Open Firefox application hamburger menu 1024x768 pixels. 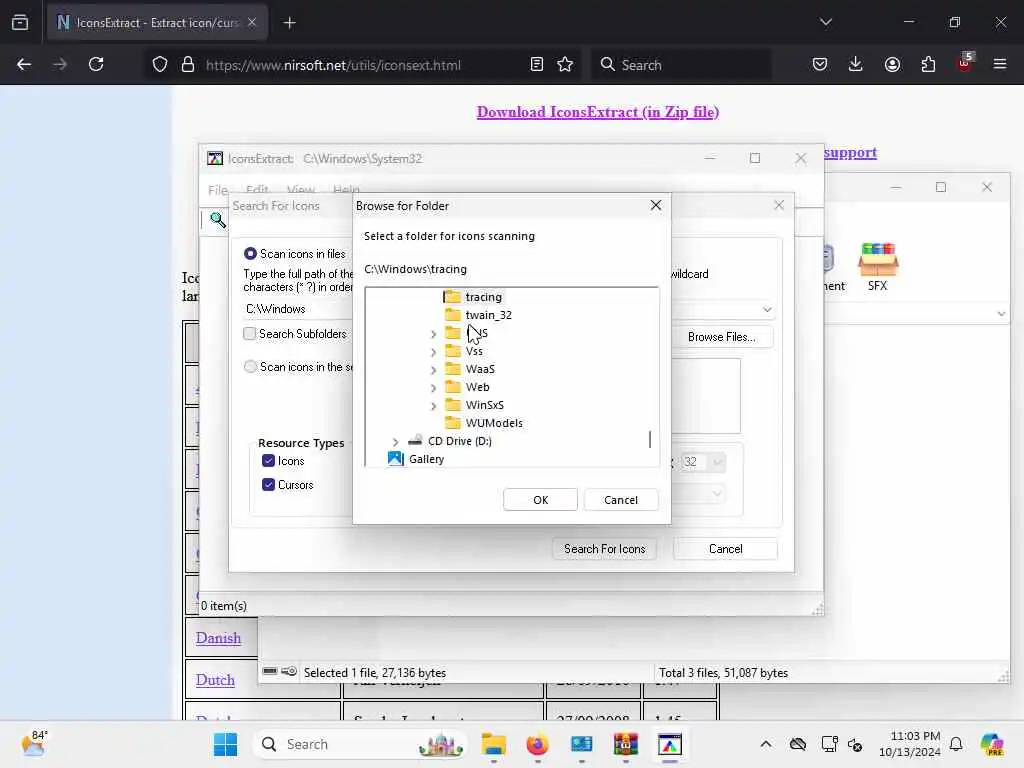[1000, 65]
